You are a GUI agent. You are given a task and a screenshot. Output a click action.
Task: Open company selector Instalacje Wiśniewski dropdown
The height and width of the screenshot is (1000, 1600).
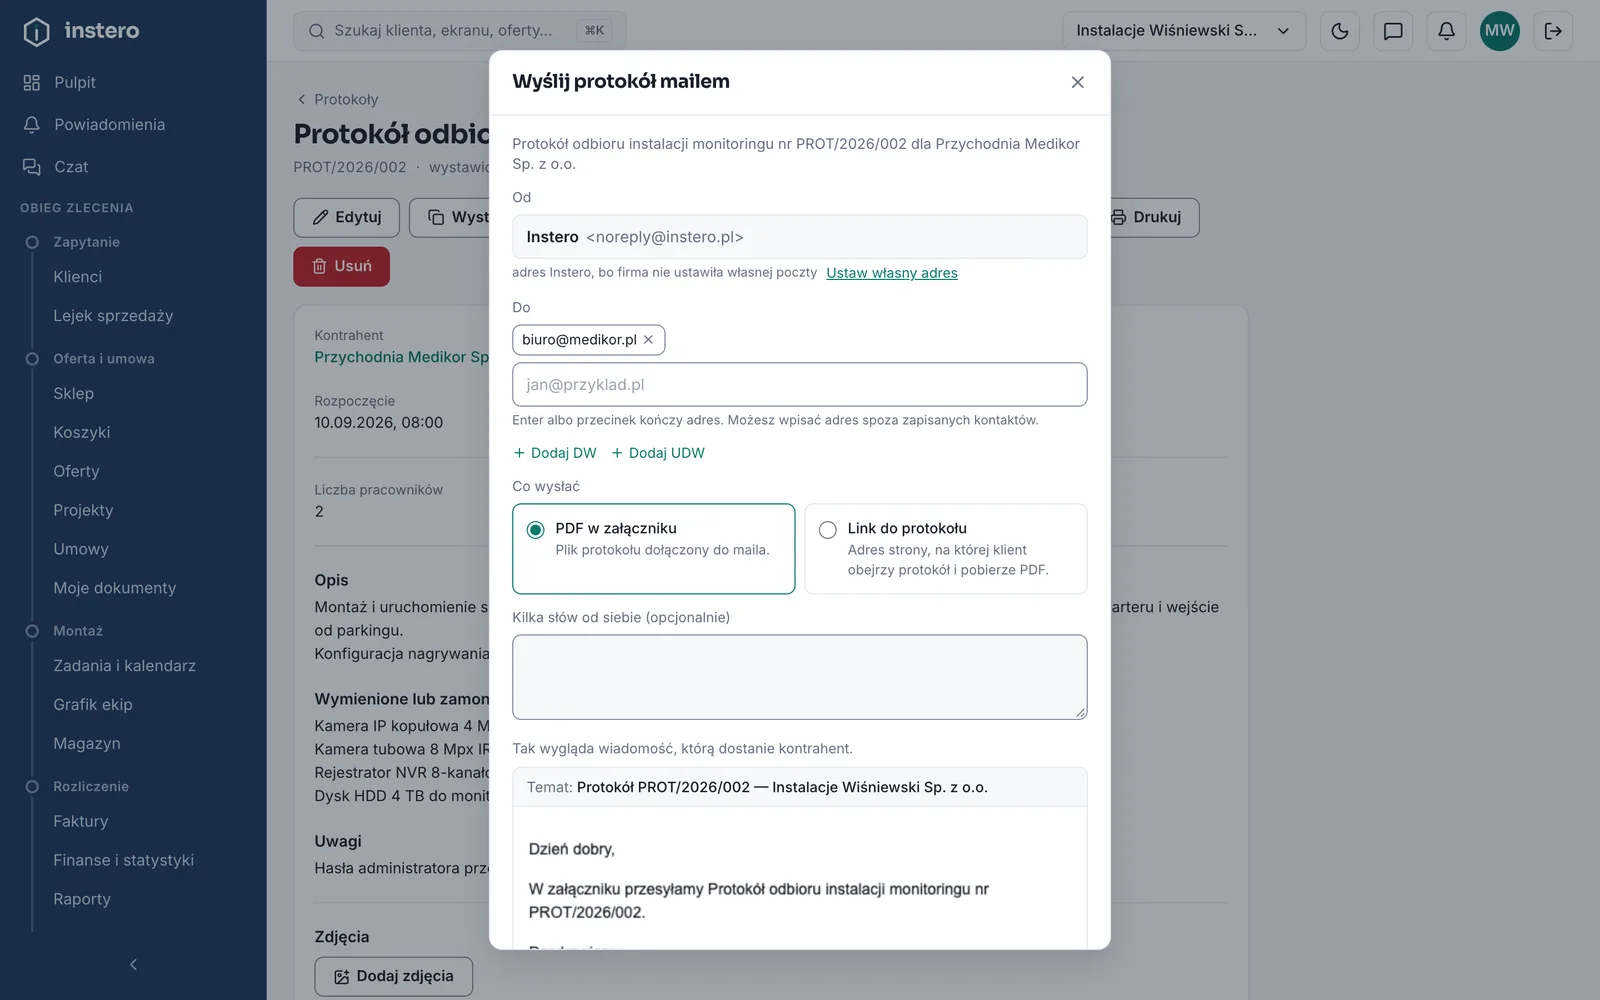(x=1184, y=31)
